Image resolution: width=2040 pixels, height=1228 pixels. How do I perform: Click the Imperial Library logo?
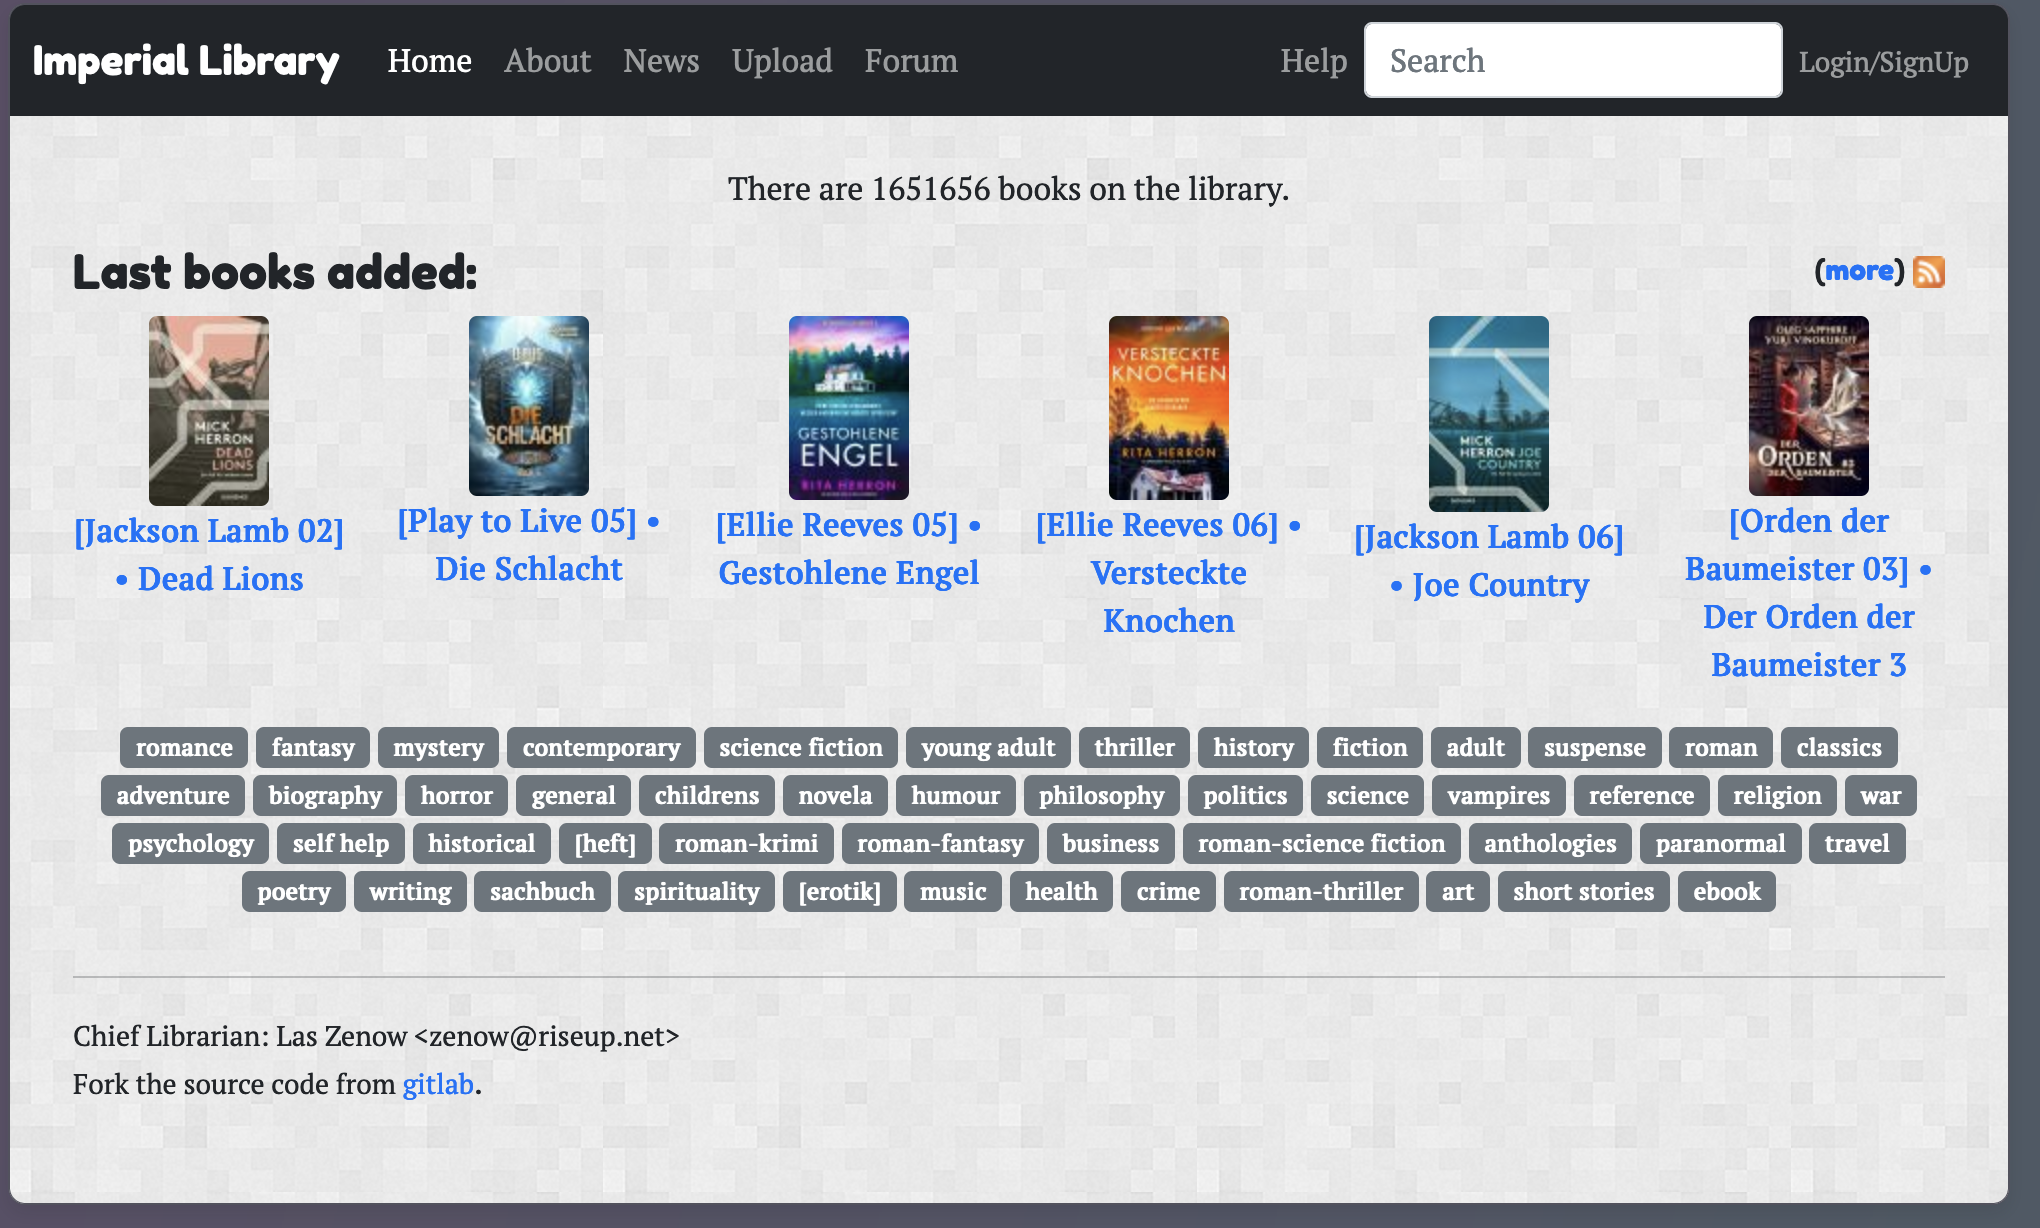tap(186, 61)
